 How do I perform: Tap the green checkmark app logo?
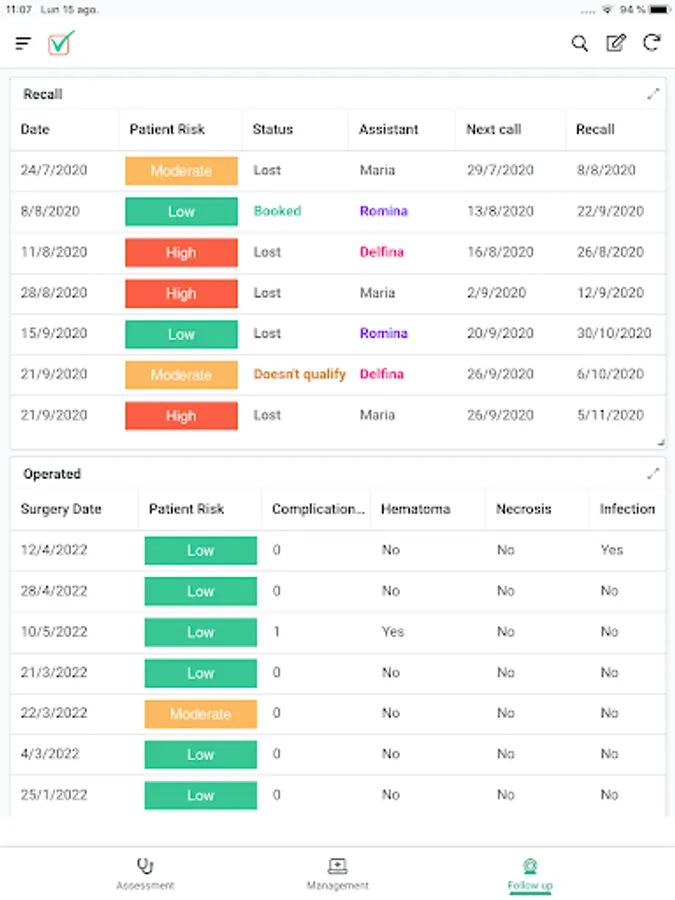pos(61,43)
